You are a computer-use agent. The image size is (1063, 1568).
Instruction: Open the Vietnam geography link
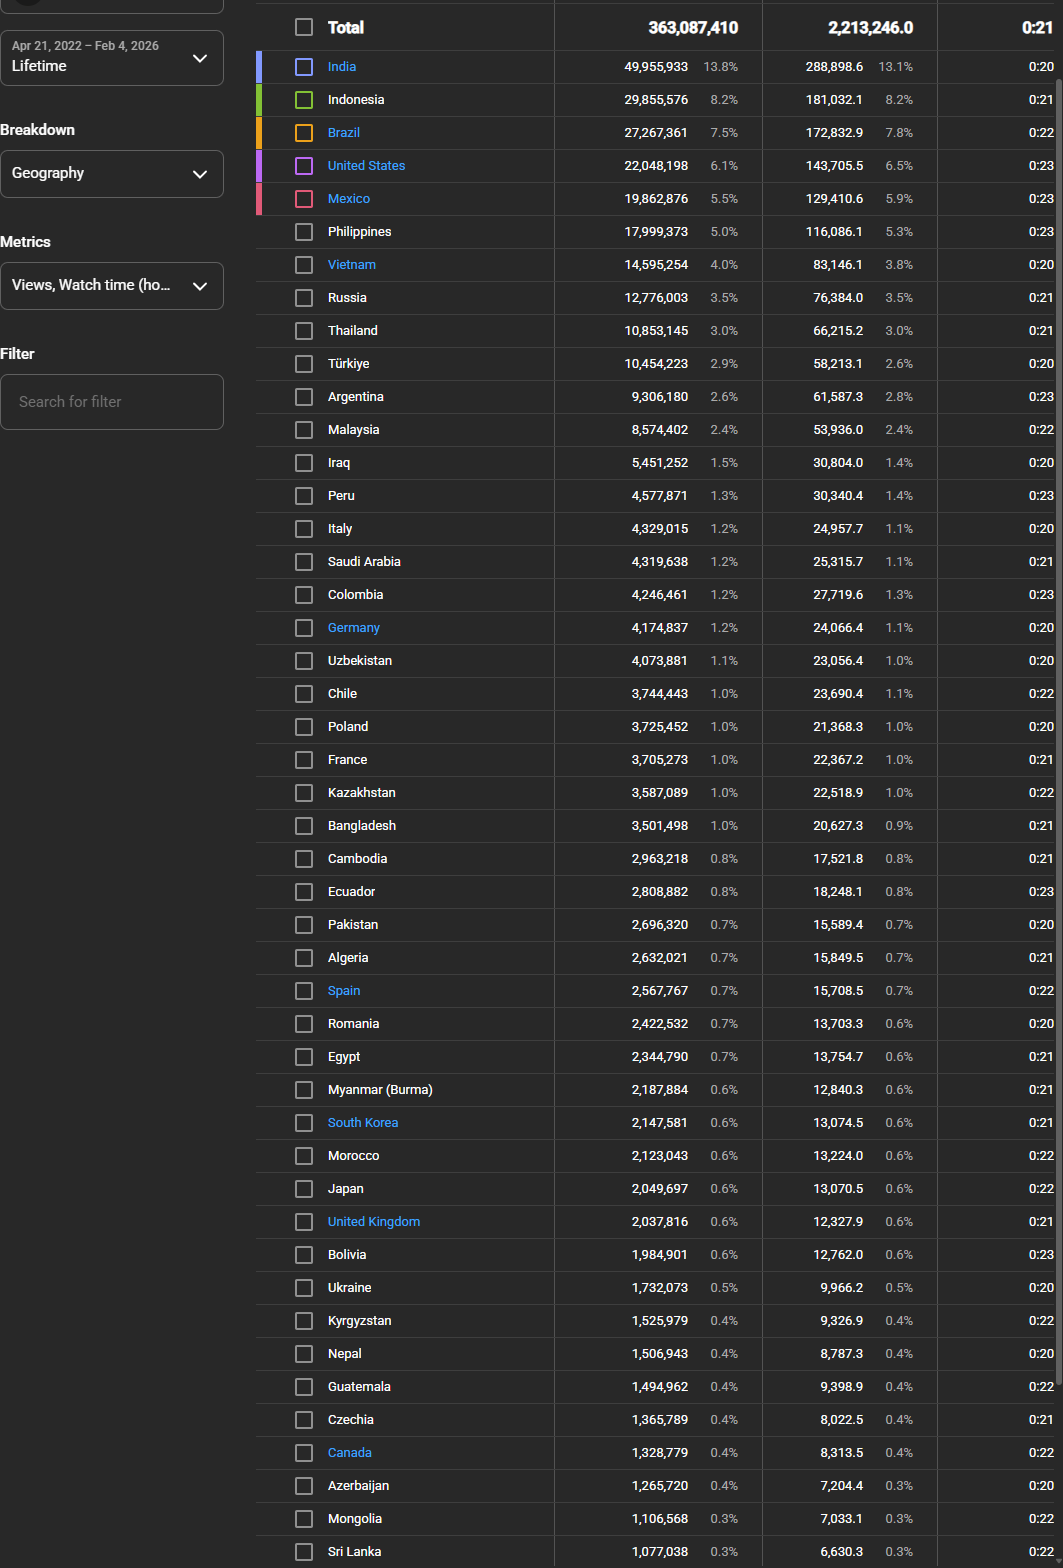[x=352, y=265]
